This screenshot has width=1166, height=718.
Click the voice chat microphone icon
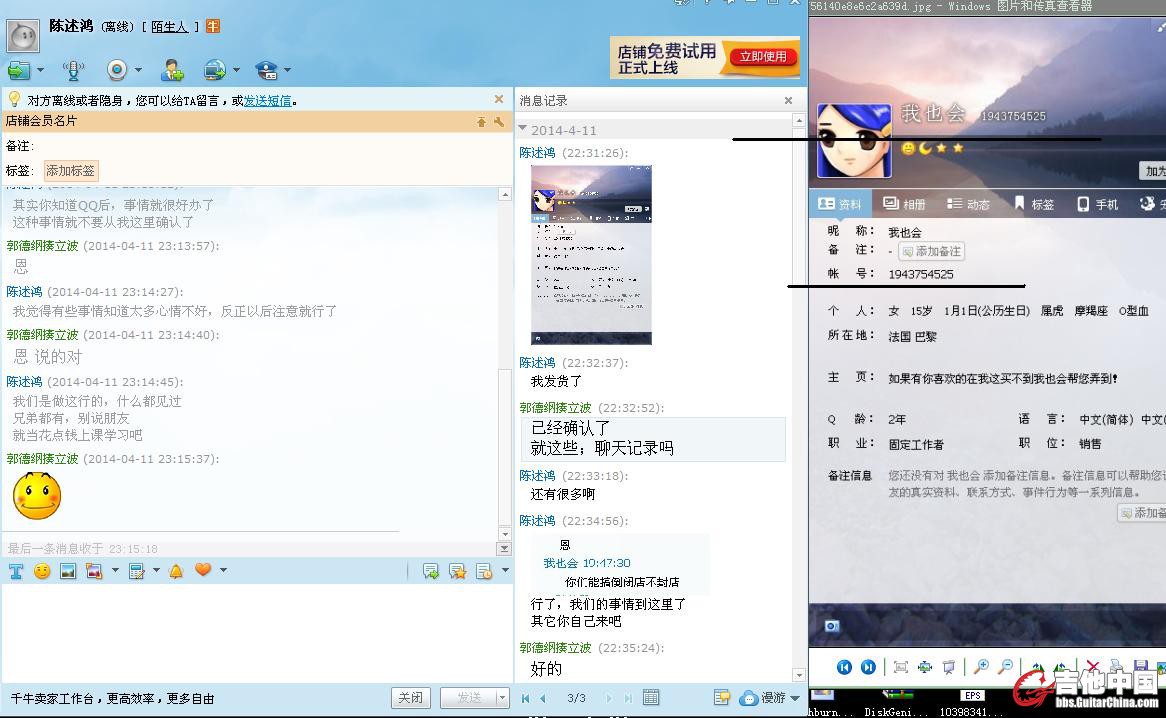coord(73,70)
